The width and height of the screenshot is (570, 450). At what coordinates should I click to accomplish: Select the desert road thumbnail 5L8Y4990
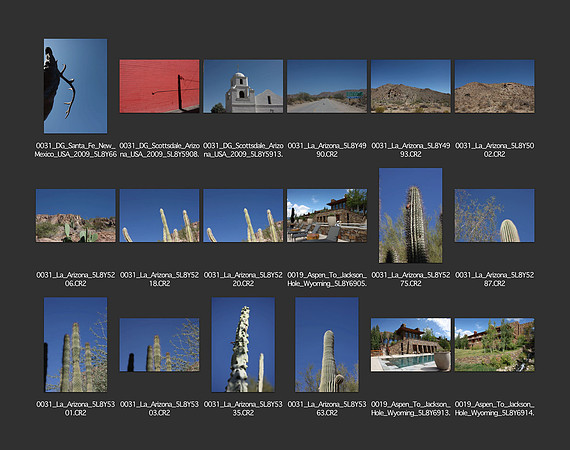(327, 86)
